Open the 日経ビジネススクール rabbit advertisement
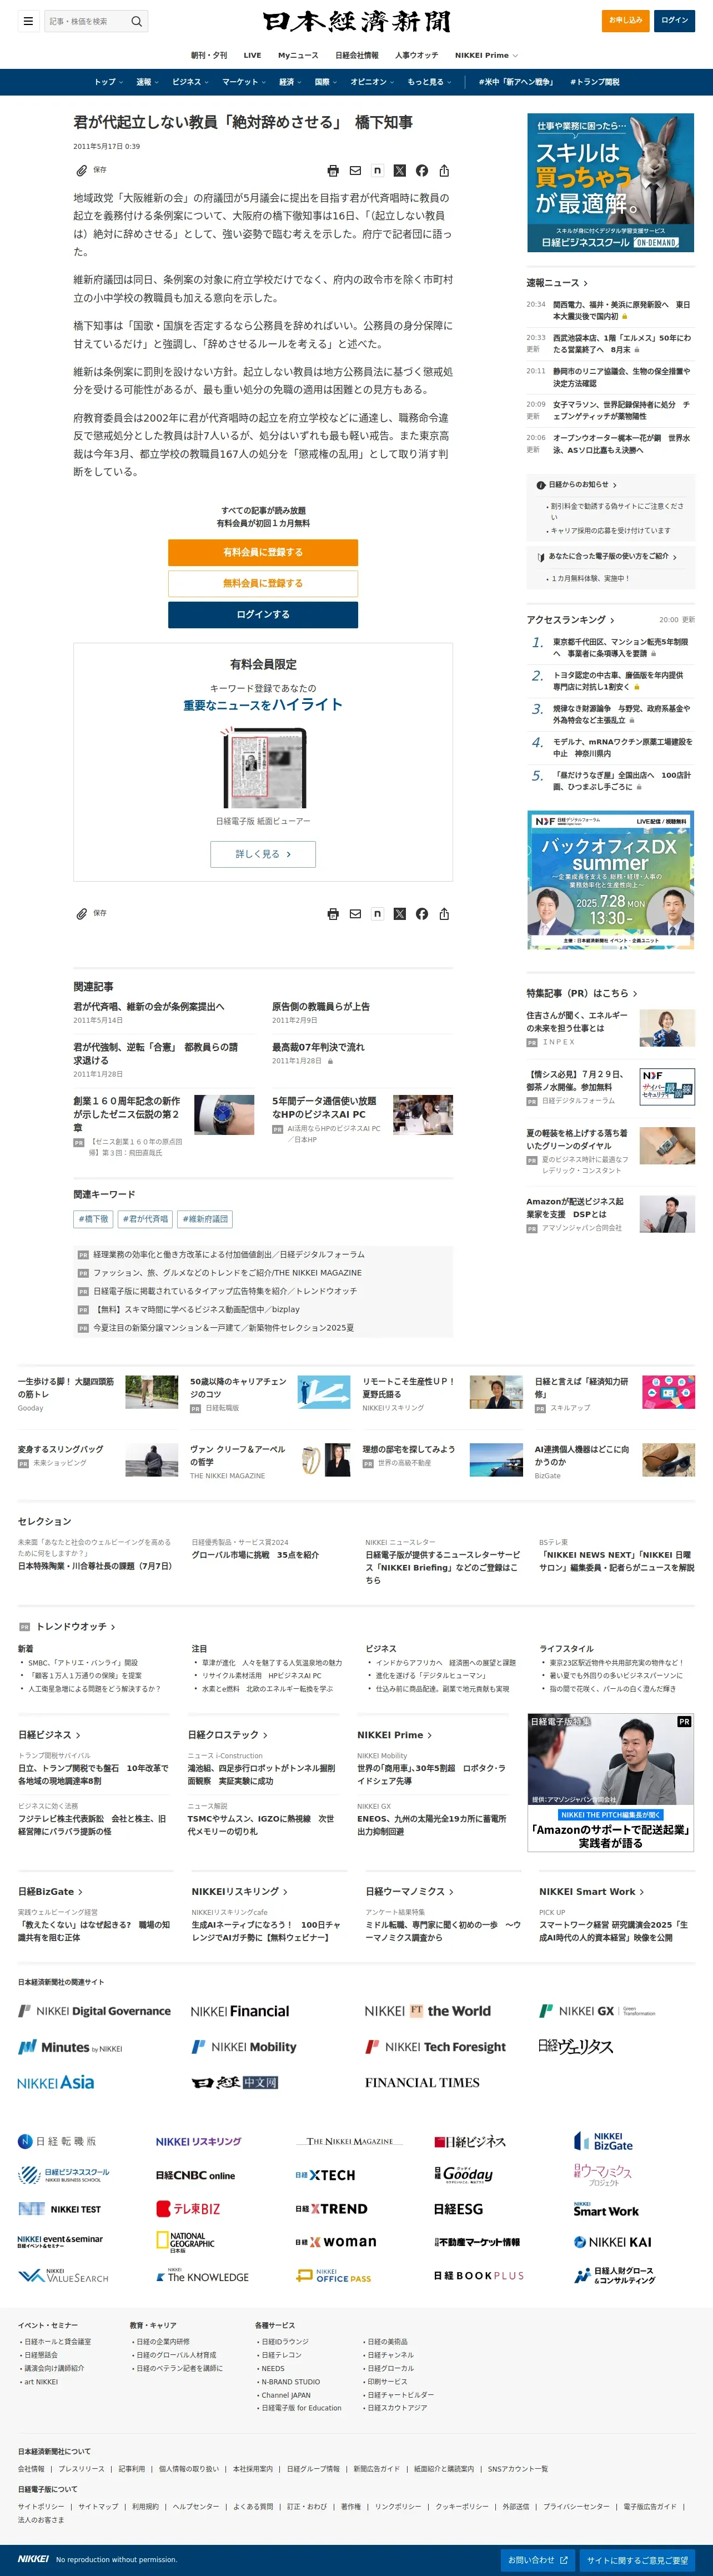713x2576 pixels. (611, 182)
